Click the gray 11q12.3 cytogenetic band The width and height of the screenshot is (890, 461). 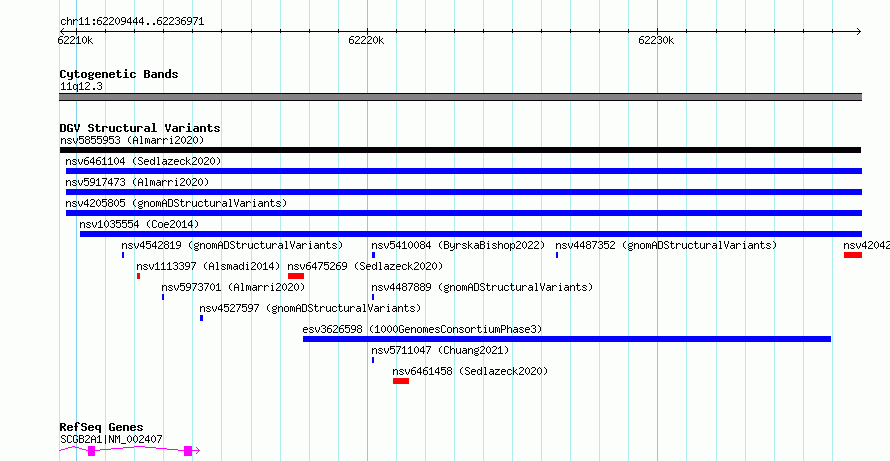pyautogui.click(x=460, y=97)
